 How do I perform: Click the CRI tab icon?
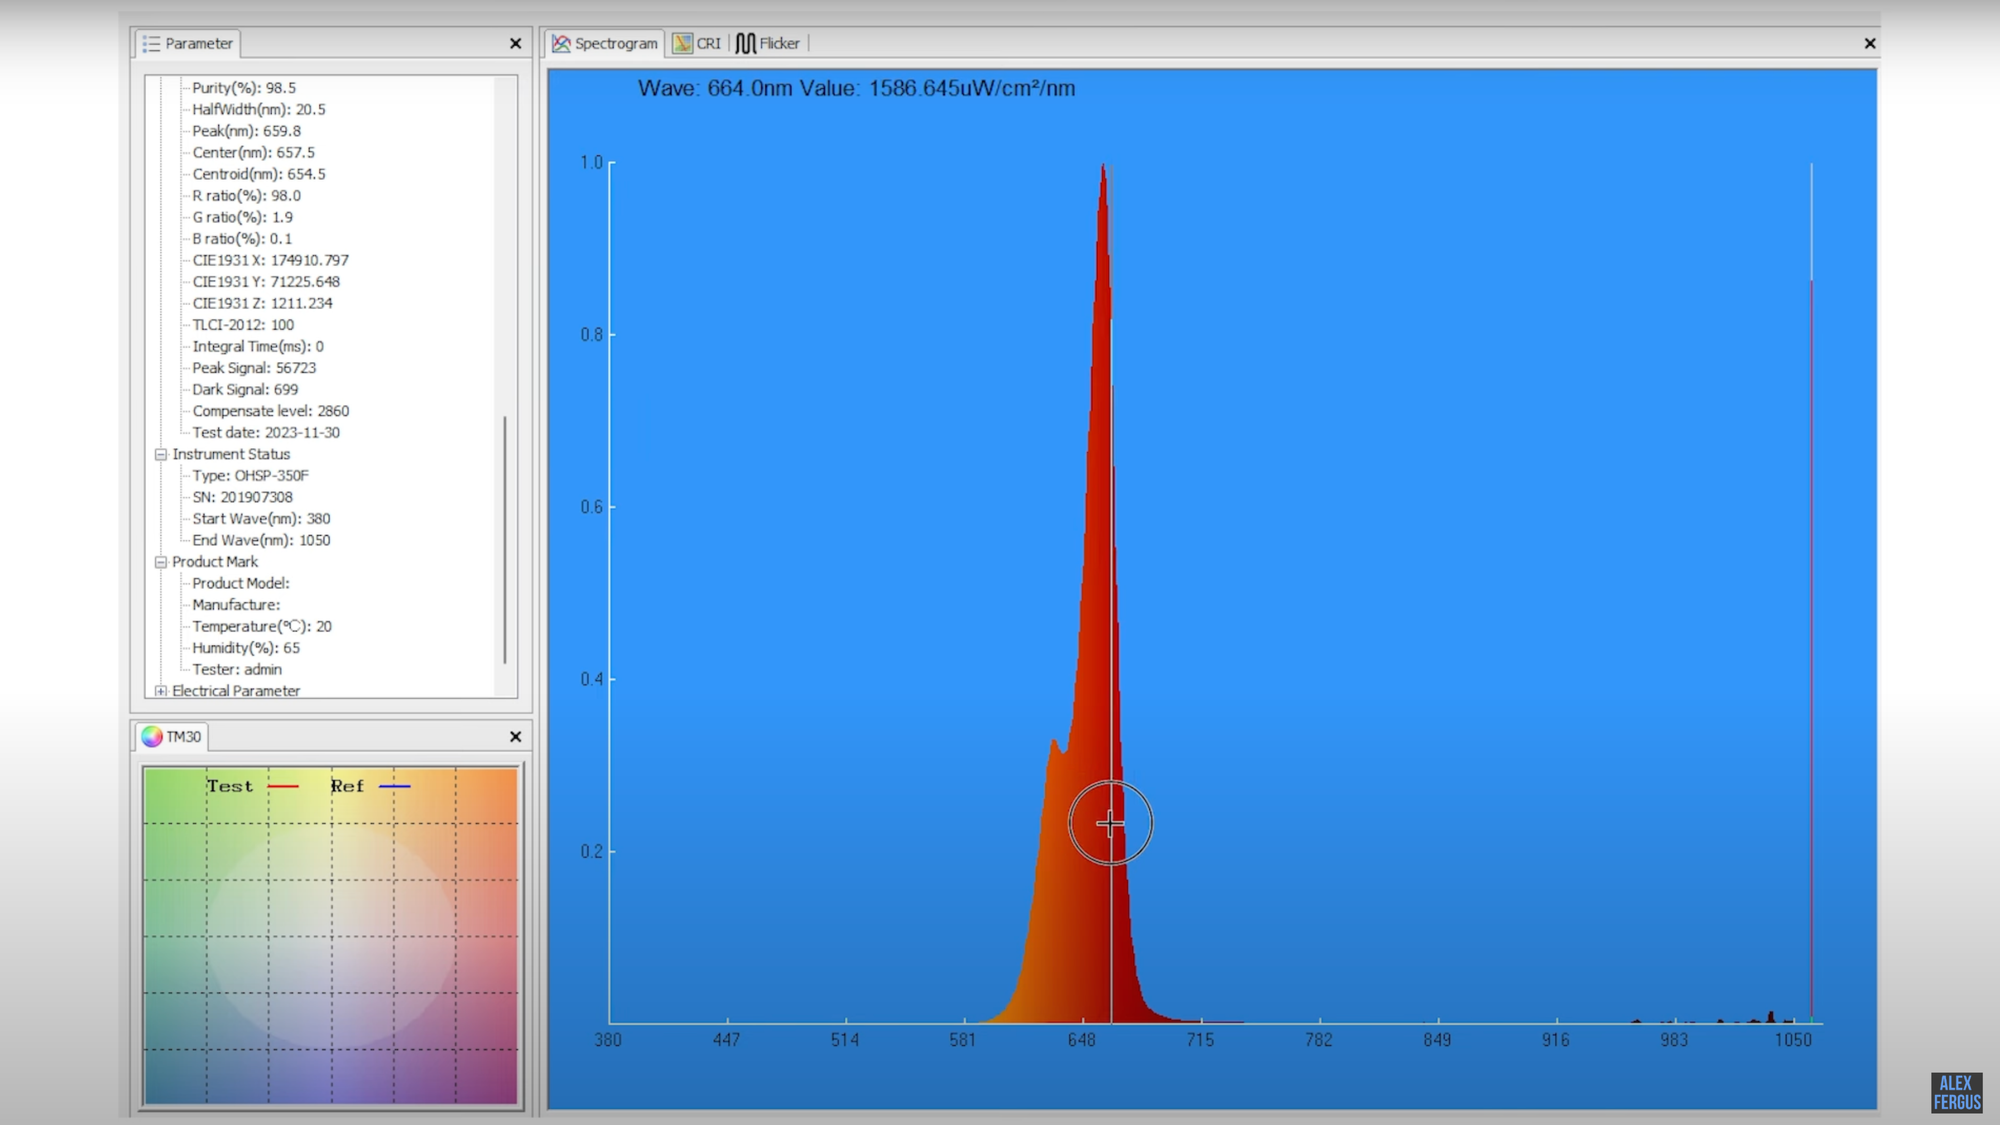(x=683, y=43)
